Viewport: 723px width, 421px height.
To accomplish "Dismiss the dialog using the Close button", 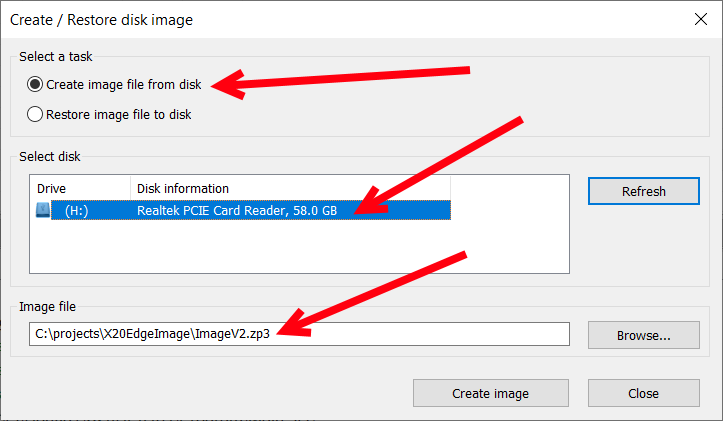I will [642, 393].
